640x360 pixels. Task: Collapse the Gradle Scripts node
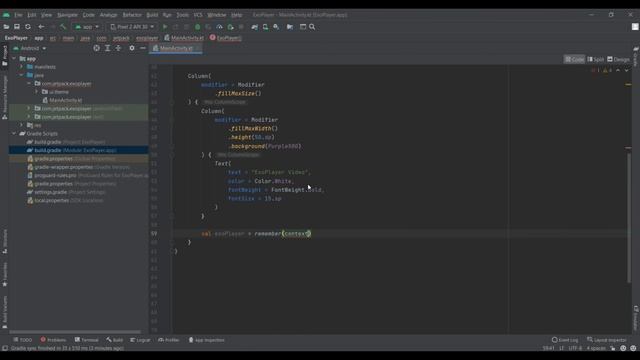[x=14, y=133]
